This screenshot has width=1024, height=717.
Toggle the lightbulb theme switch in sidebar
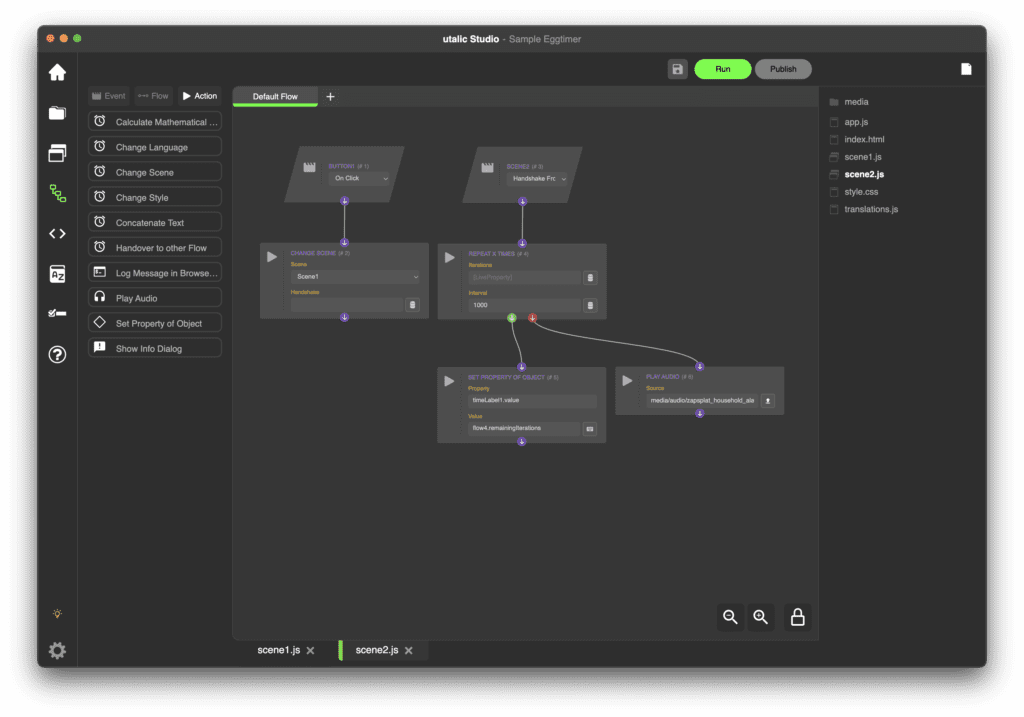pyautogui.click(x=57, y=613)
